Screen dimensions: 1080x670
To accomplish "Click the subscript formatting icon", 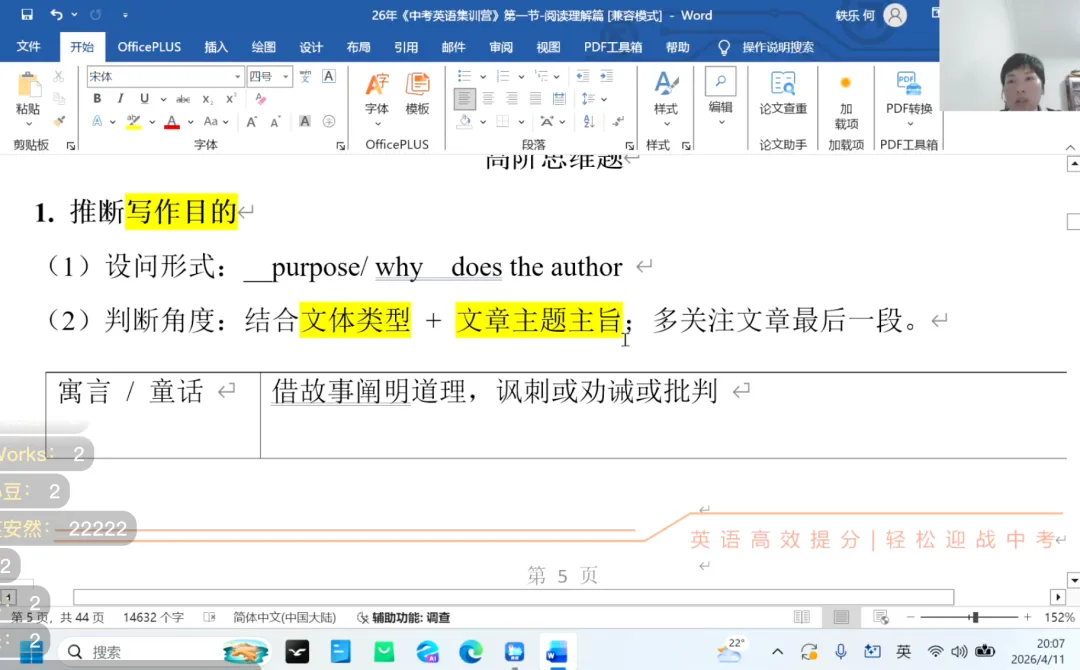I will (207, 98).
